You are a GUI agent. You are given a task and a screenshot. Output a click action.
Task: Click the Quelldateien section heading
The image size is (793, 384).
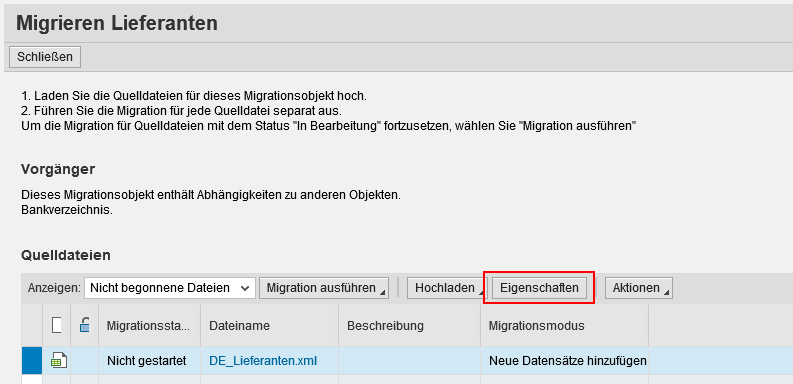coord(66,255)
